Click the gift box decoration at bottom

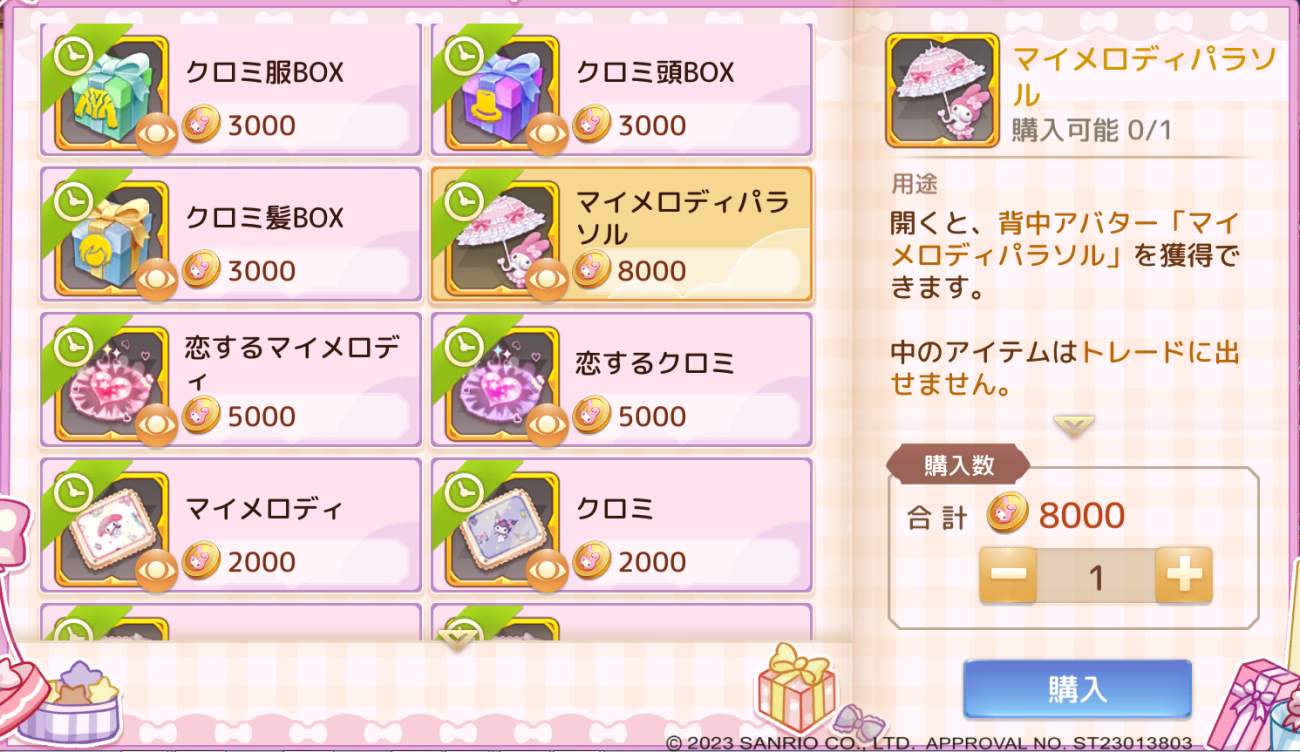click(795, 689)
